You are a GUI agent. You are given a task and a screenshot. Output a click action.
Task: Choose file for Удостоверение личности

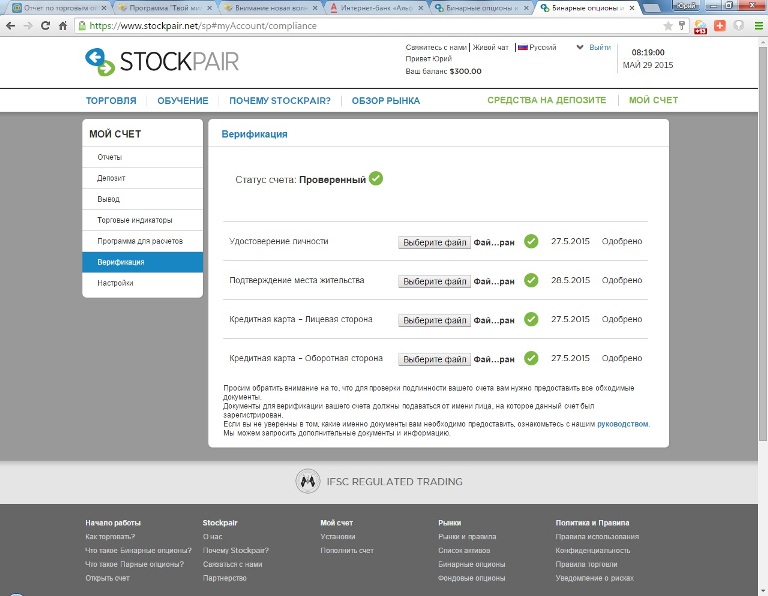[x=434, y=242]
